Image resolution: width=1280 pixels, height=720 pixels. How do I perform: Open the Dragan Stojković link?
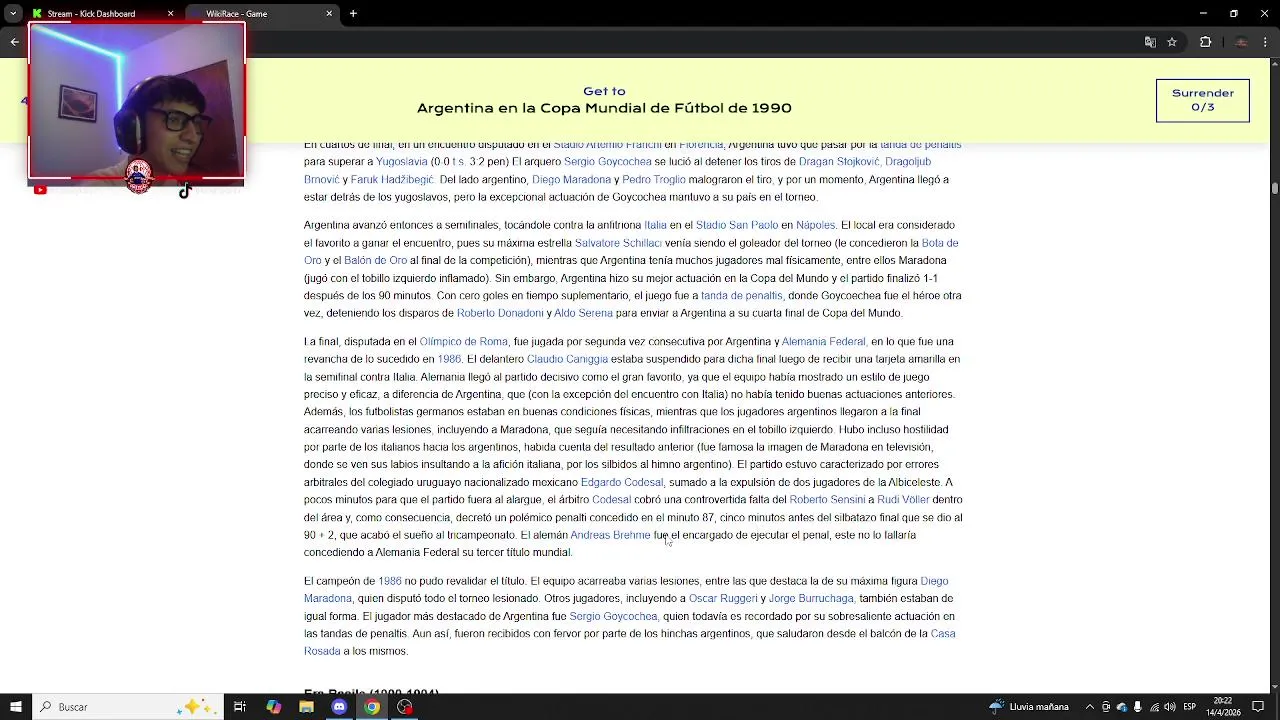coord(839,162)
